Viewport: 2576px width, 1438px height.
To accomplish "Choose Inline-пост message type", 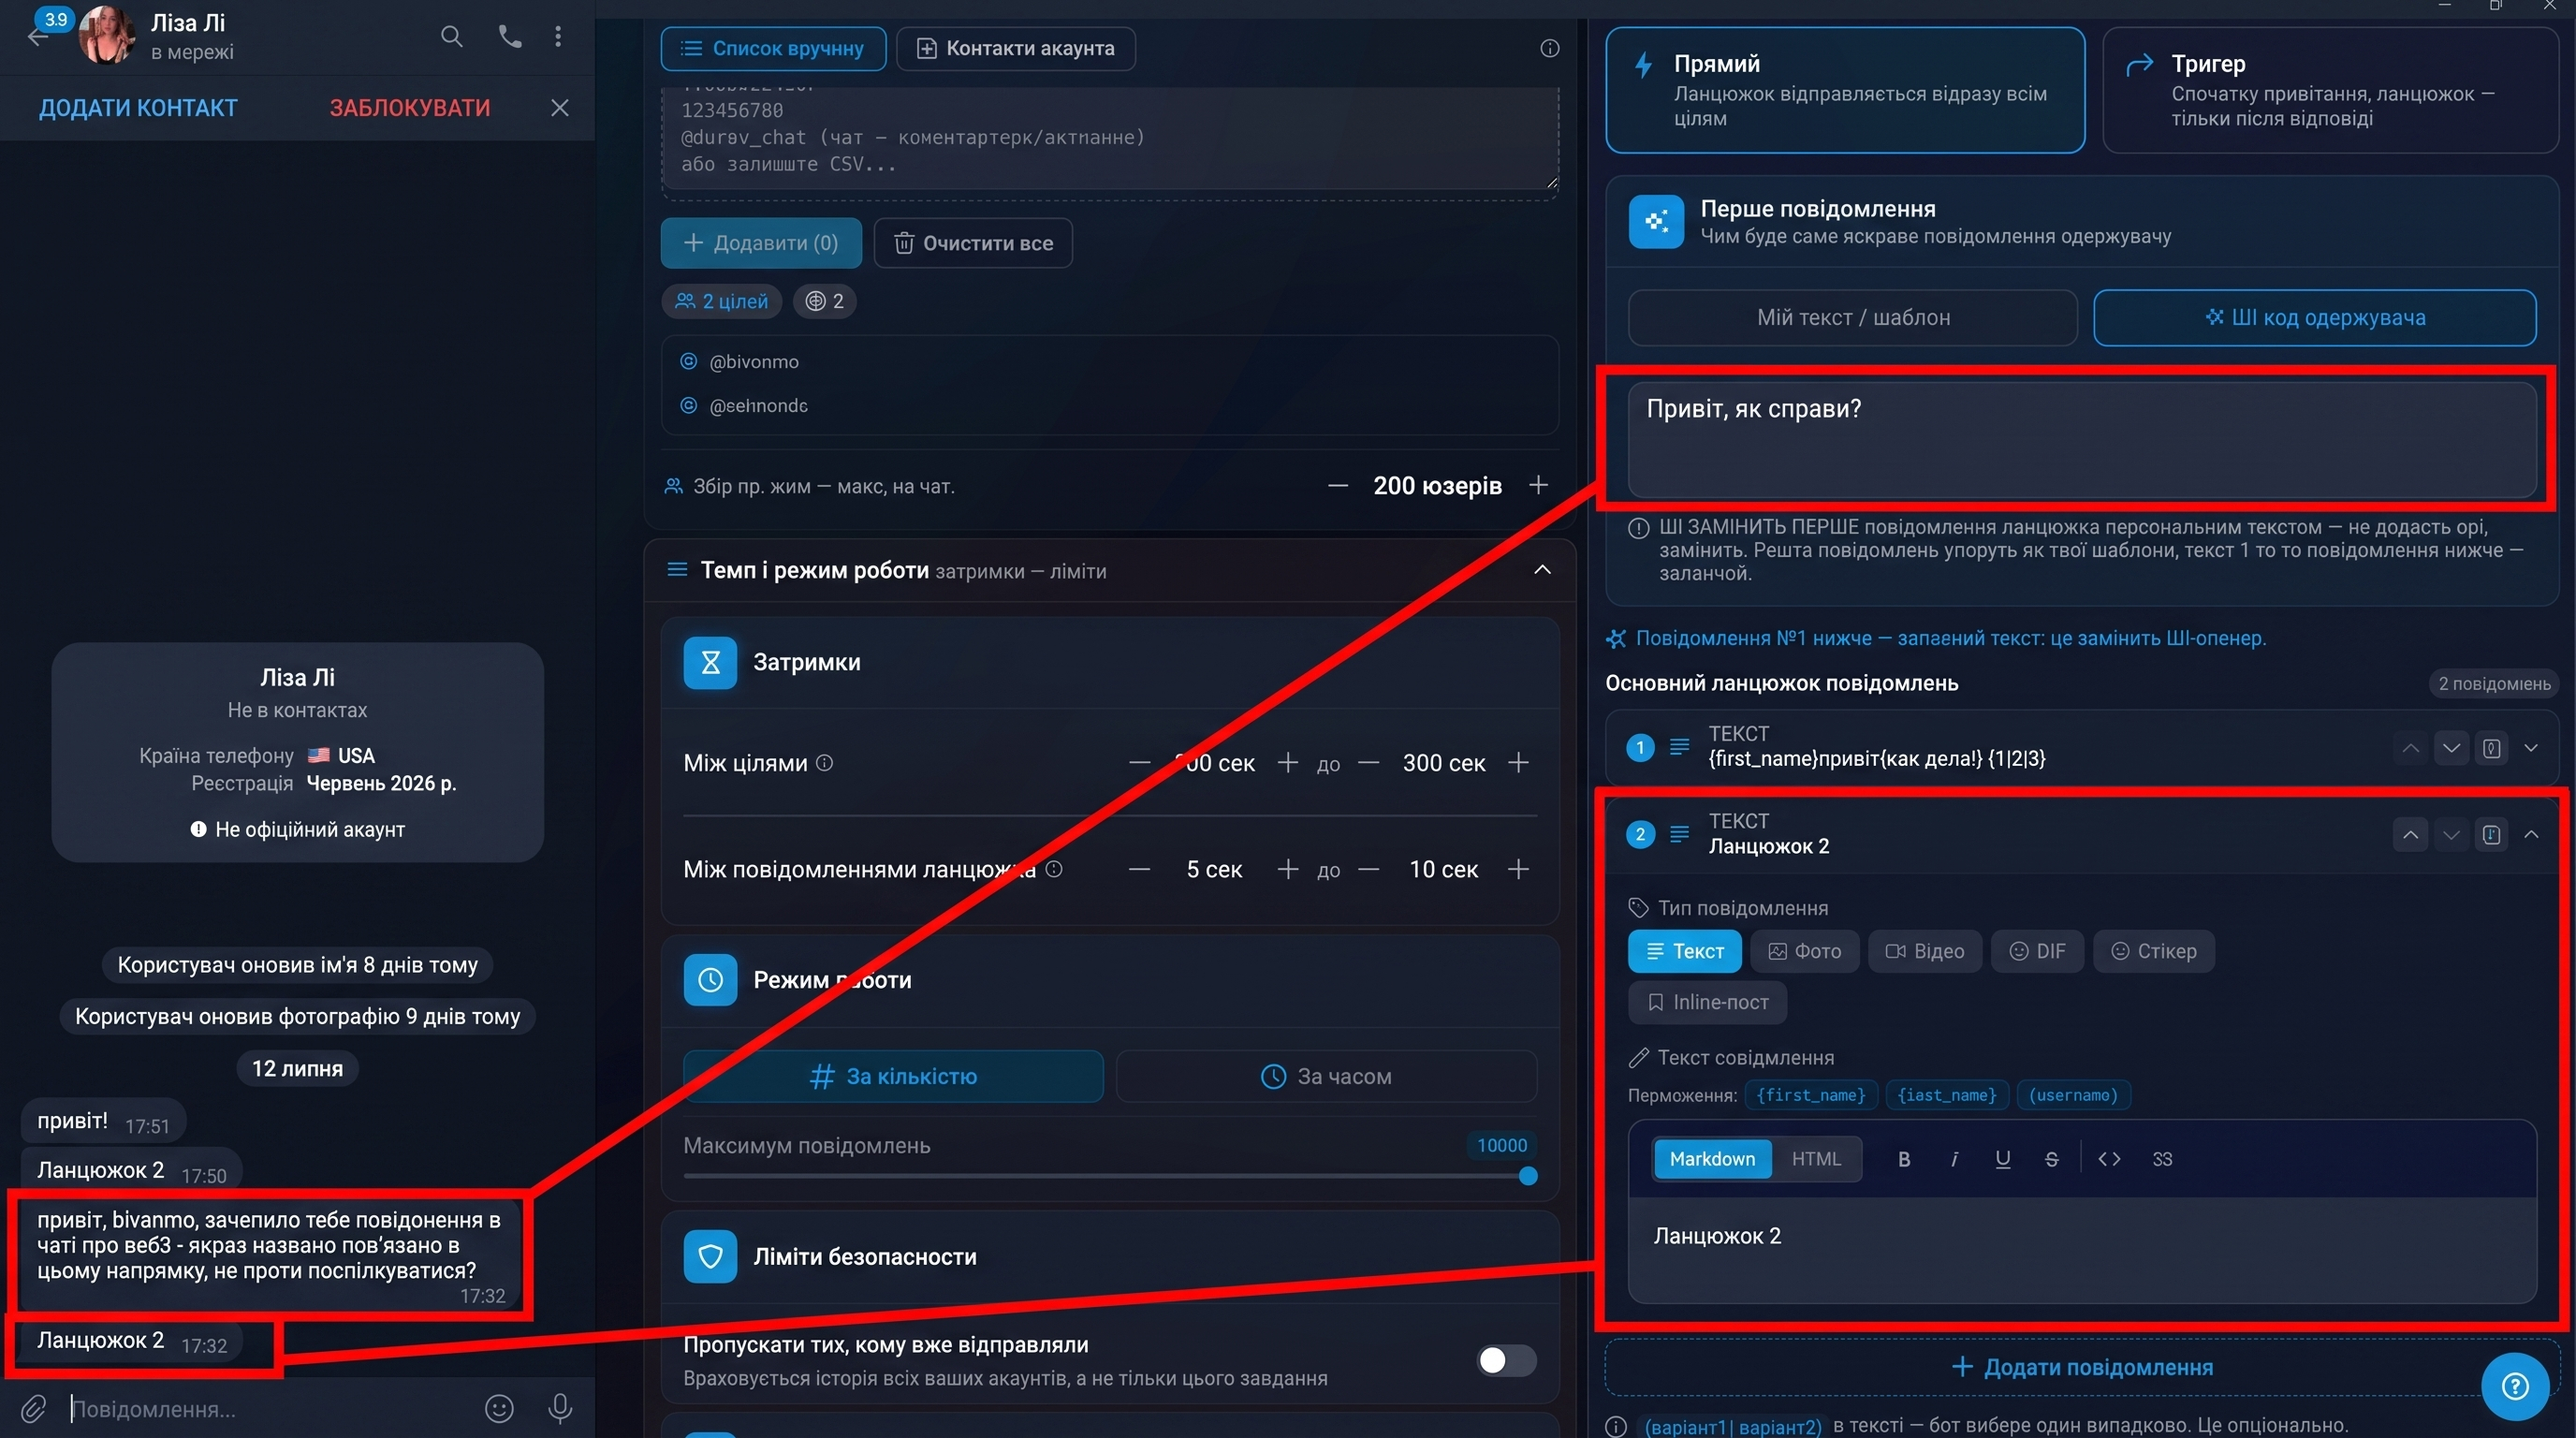I will (1707, 1003).
